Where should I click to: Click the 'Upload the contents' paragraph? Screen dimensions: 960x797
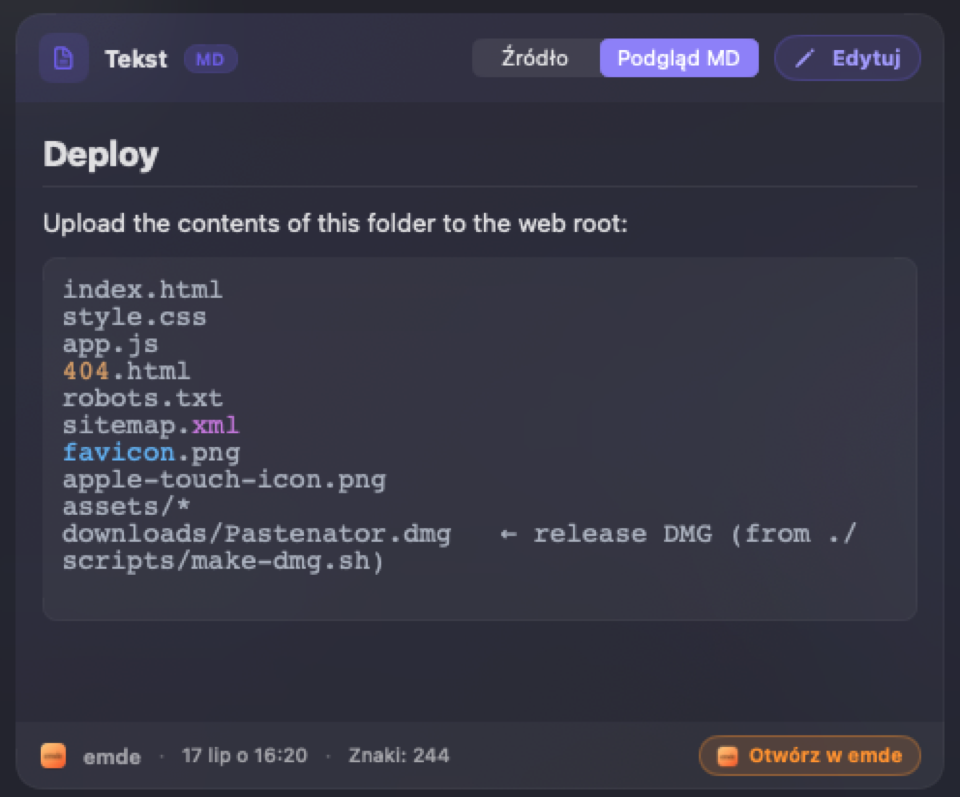[336, 223]
